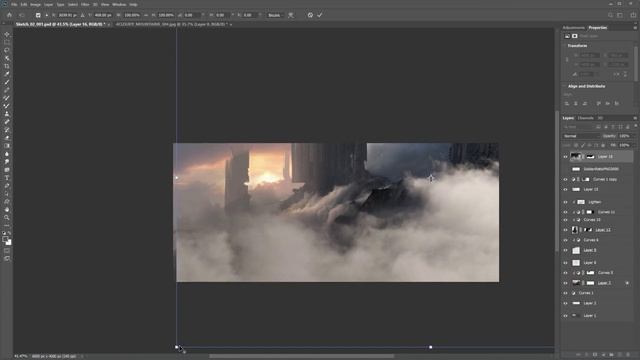The width and height of the screenshot is (640, 360).
Task: Create a new group folder icon
Action: 611,355
